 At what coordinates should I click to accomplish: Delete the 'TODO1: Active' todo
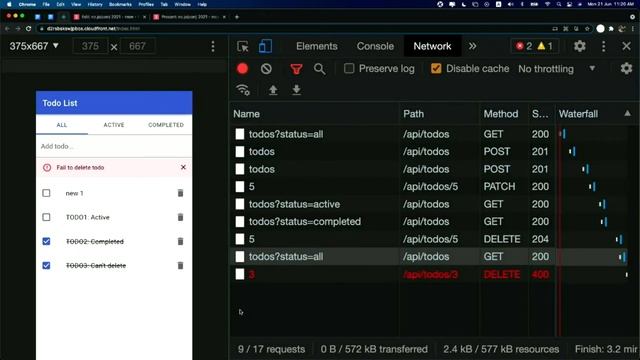click(180, 217)
